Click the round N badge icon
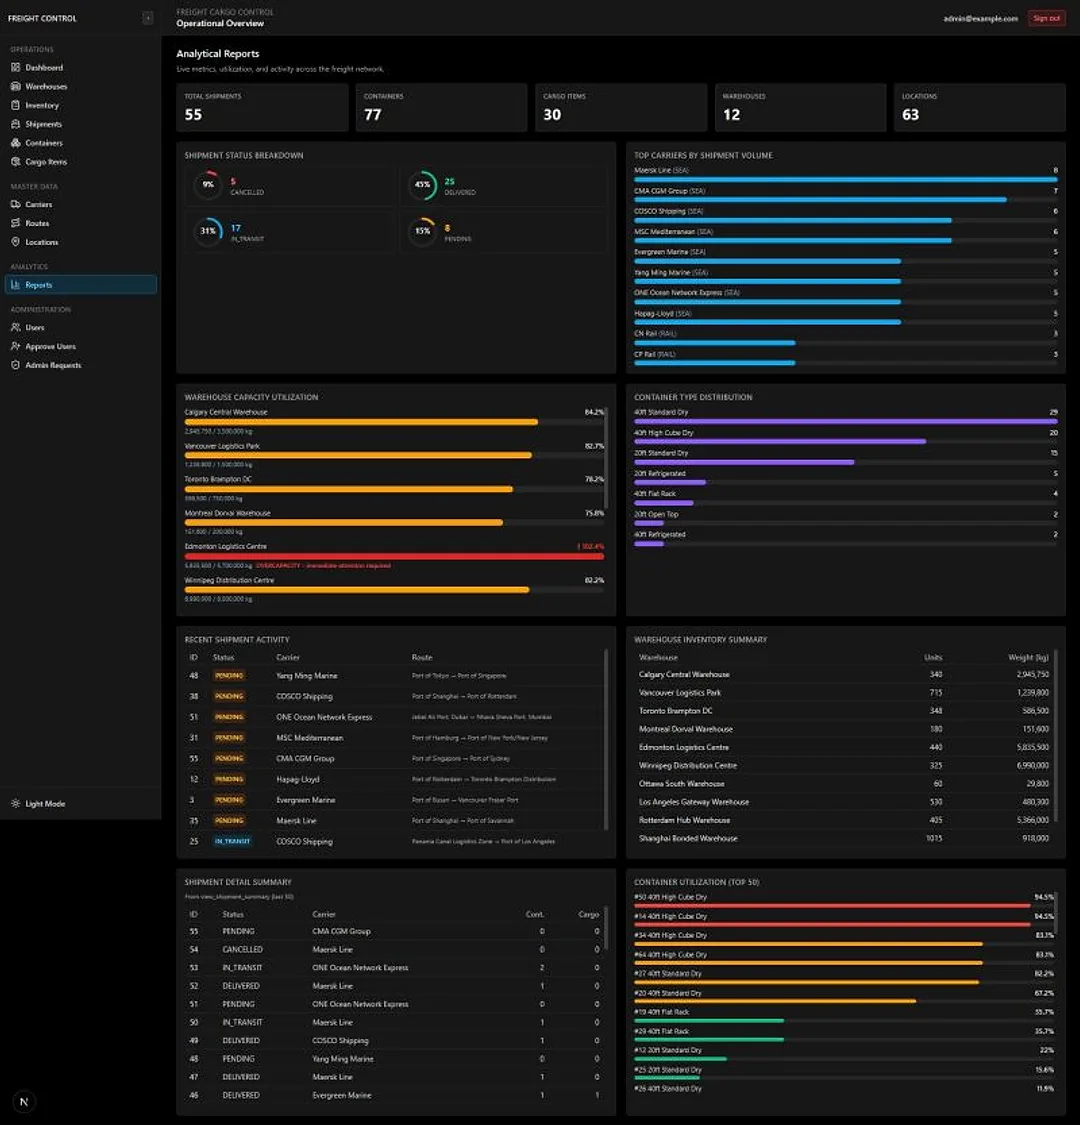 click(x=24, y=1102)
